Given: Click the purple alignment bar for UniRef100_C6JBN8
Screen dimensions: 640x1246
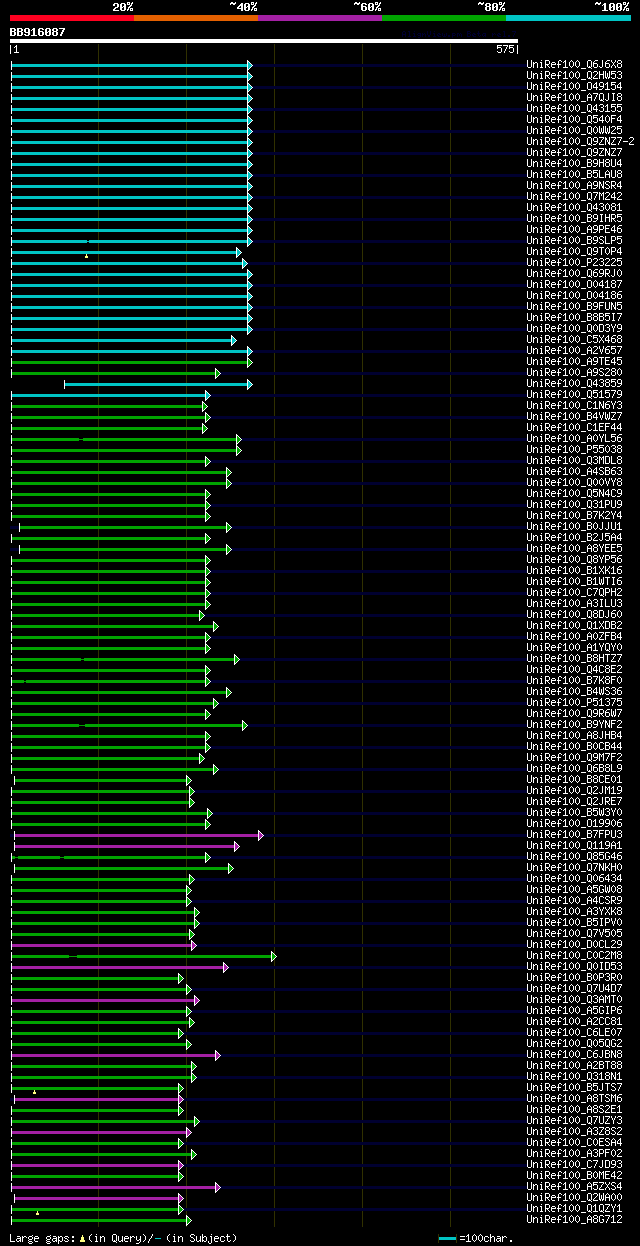Looking at the screenshot, I should [x=116, y=1055].
